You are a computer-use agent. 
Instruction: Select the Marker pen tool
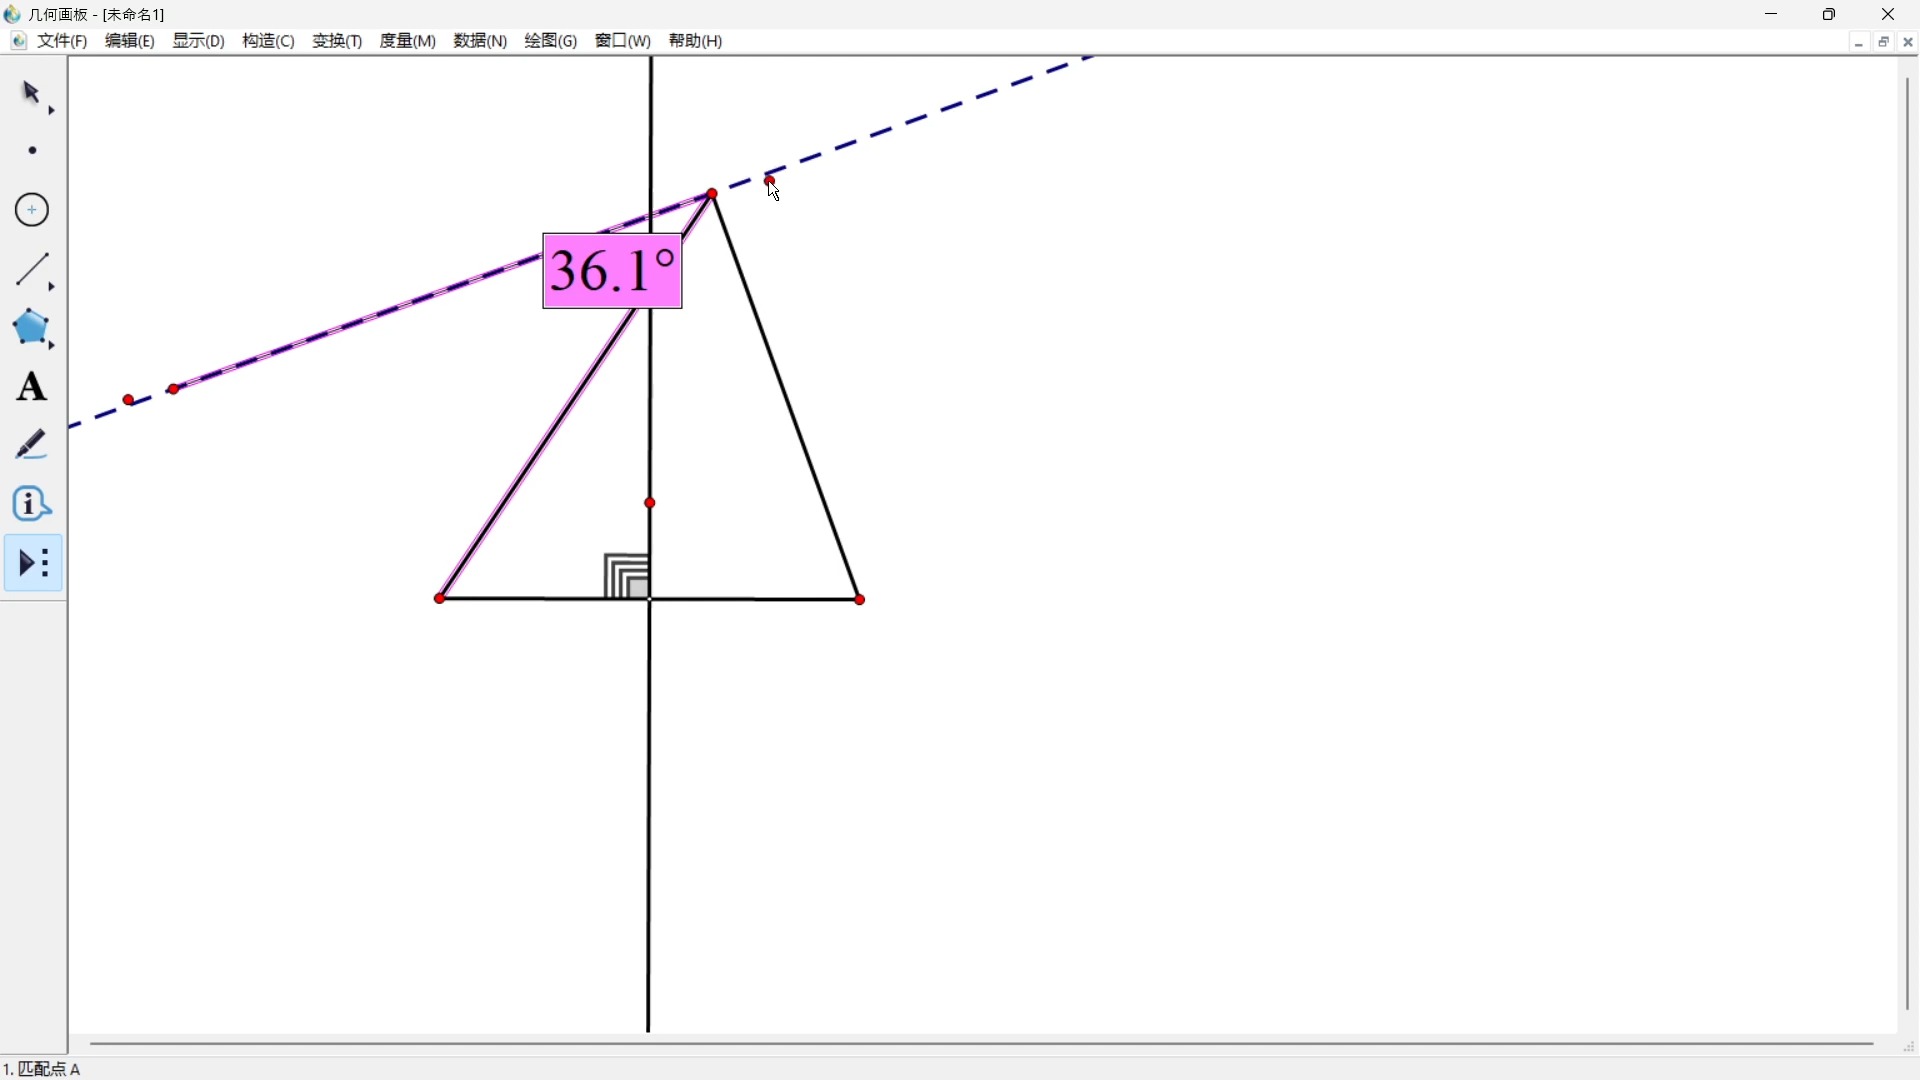click(31, 445)
